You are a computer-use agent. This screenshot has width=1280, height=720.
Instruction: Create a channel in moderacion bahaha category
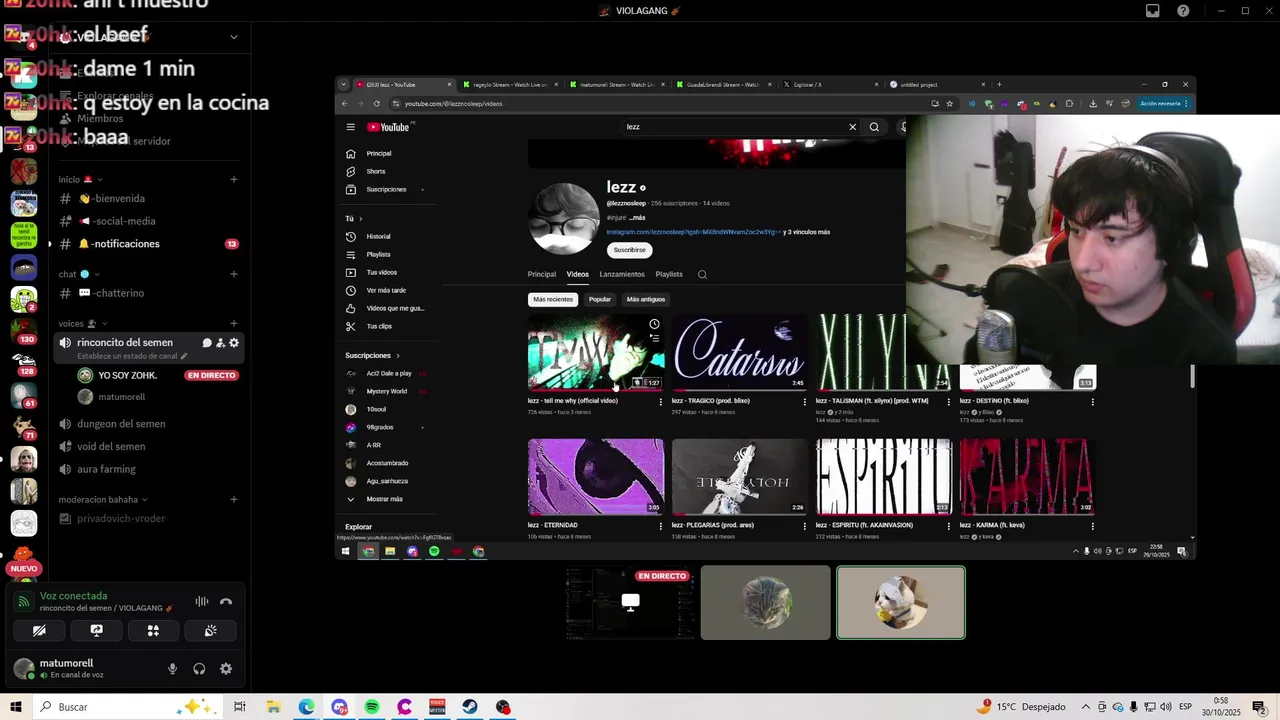pyautogui.click(x=234, y=499)
